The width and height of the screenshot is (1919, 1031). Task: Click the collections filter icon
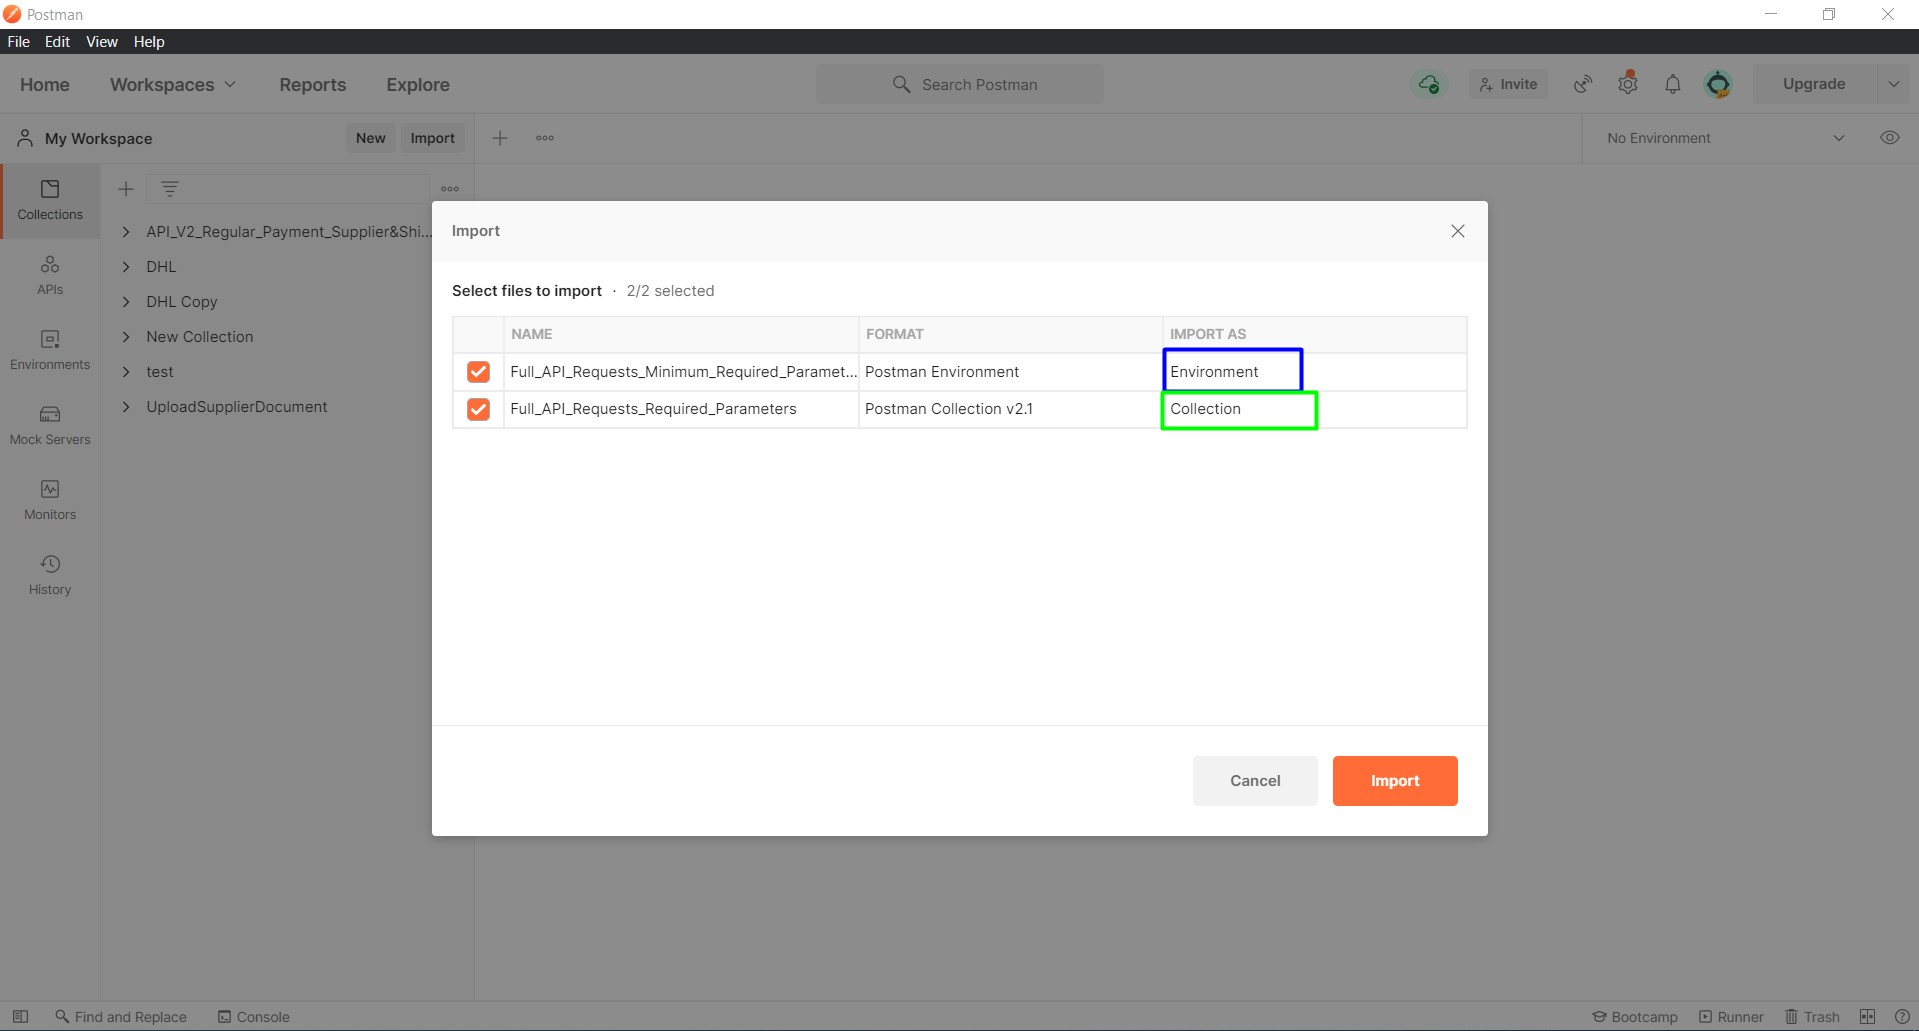(170, 189)
